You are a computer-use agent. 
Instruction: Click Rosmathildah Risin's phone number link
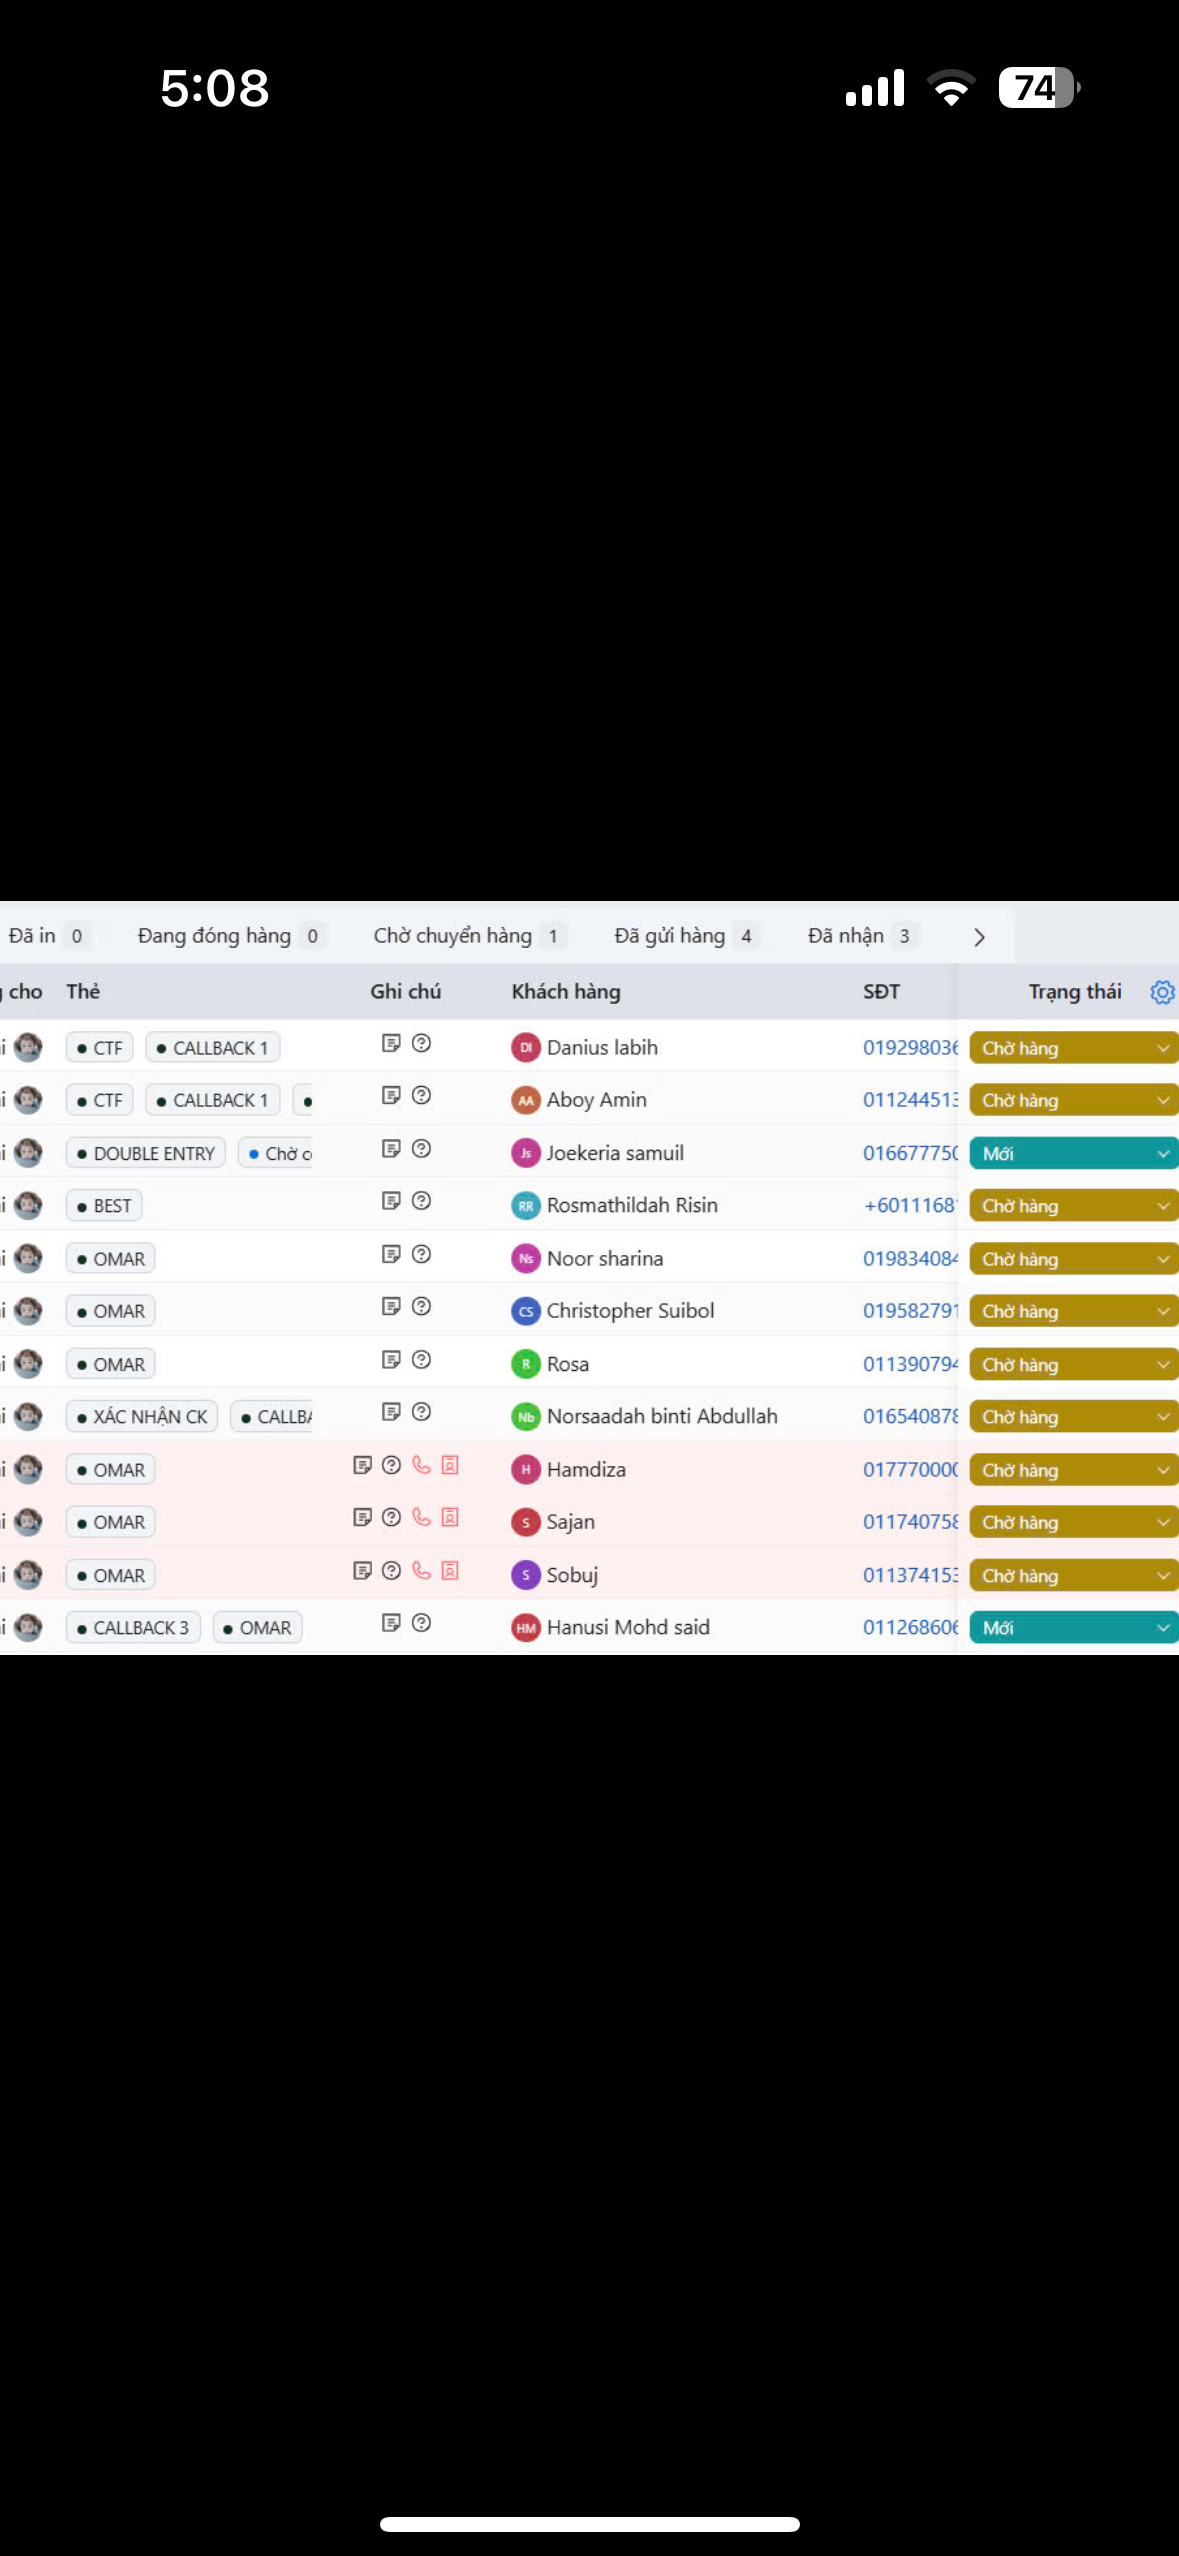click(x=910, y=1206)
